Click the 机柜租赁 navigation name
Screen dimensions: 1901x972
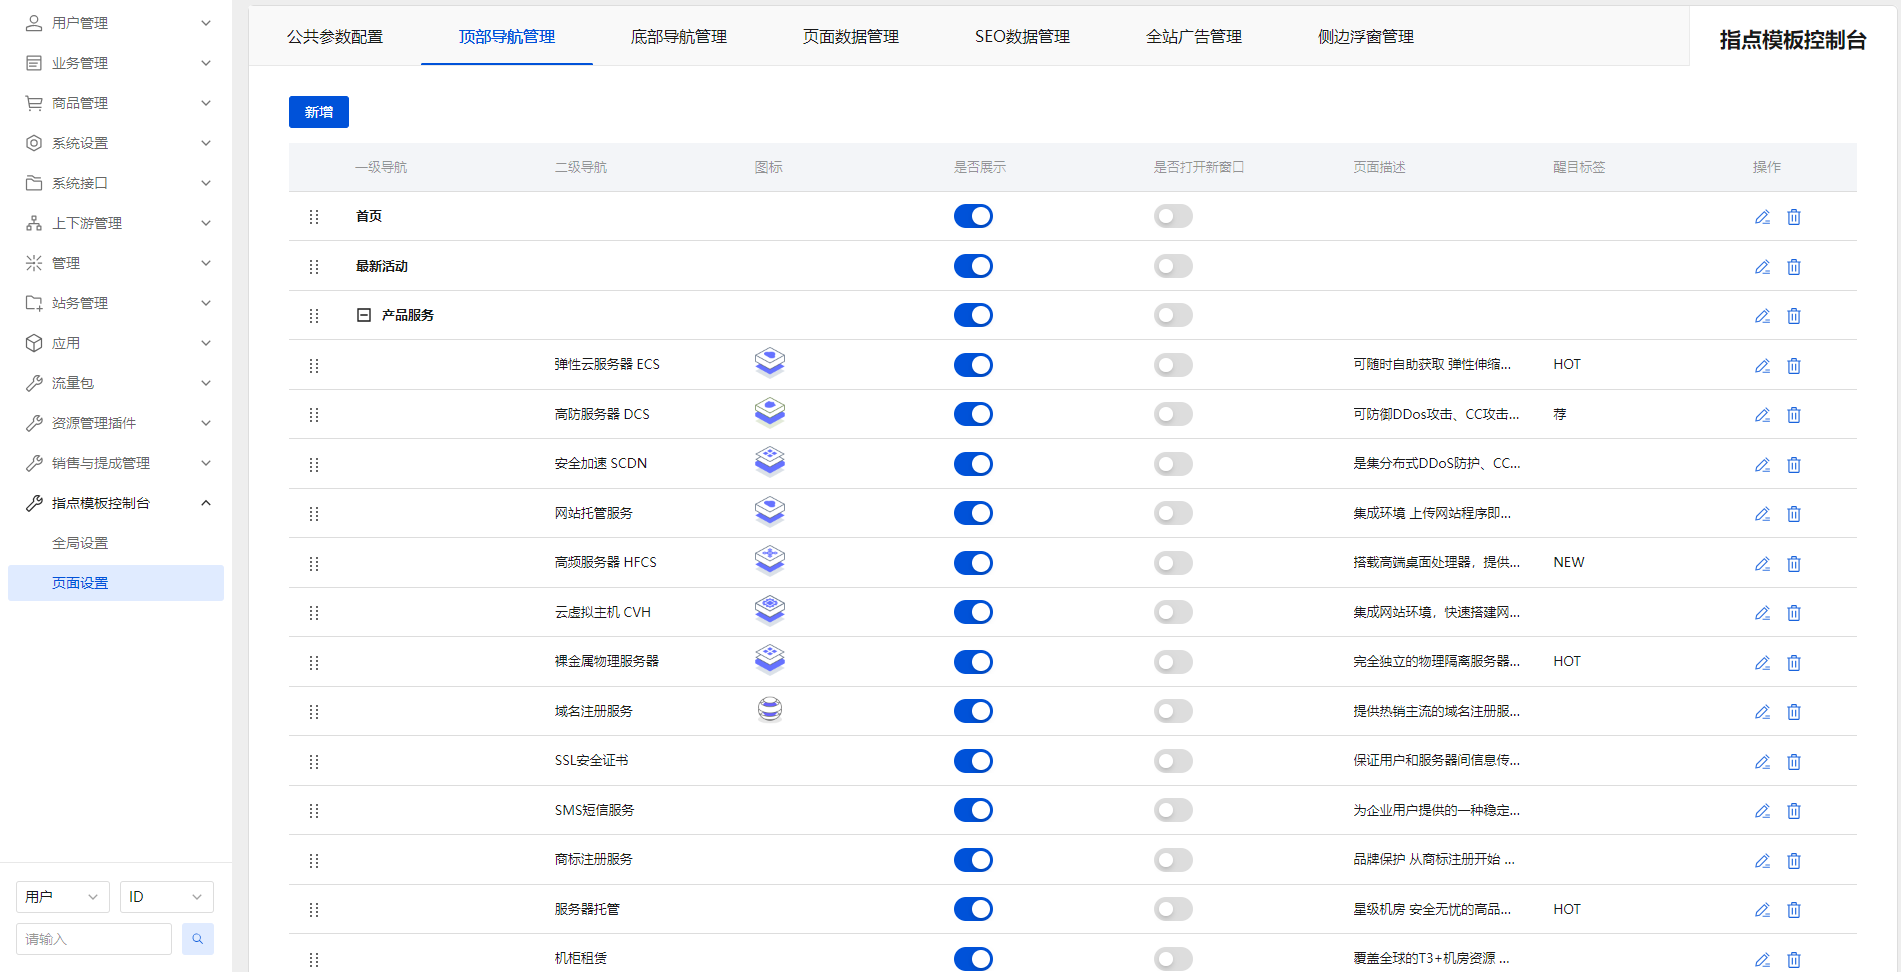tap(581, 958)
